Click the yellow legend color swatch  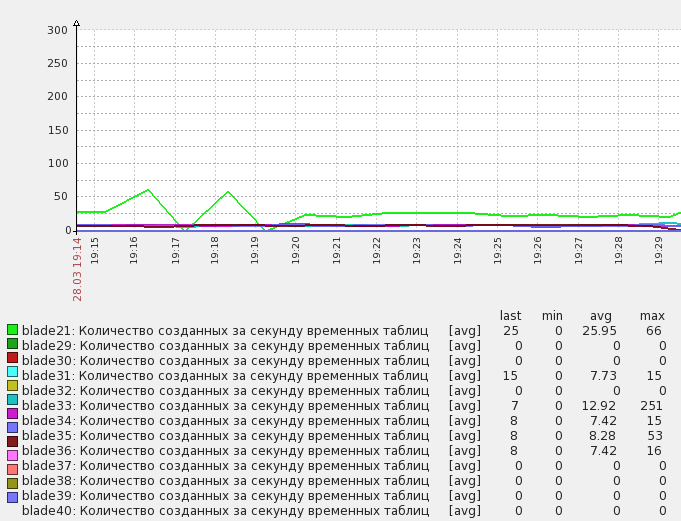(x=13, y=386)
